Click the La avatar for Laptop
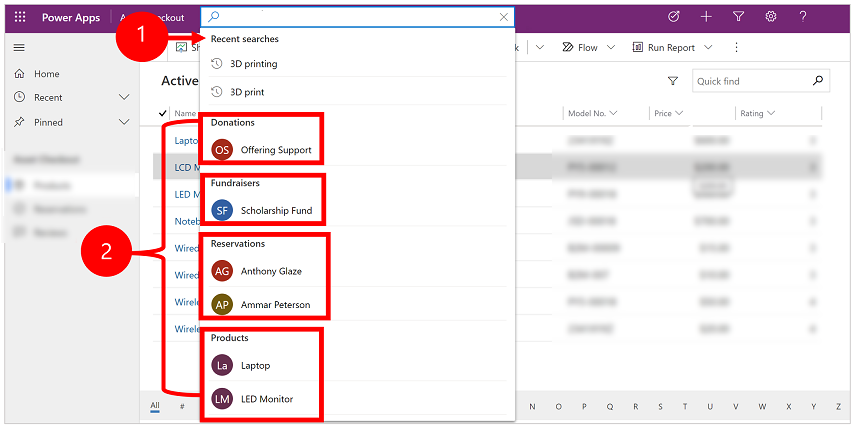 (222, 365)
